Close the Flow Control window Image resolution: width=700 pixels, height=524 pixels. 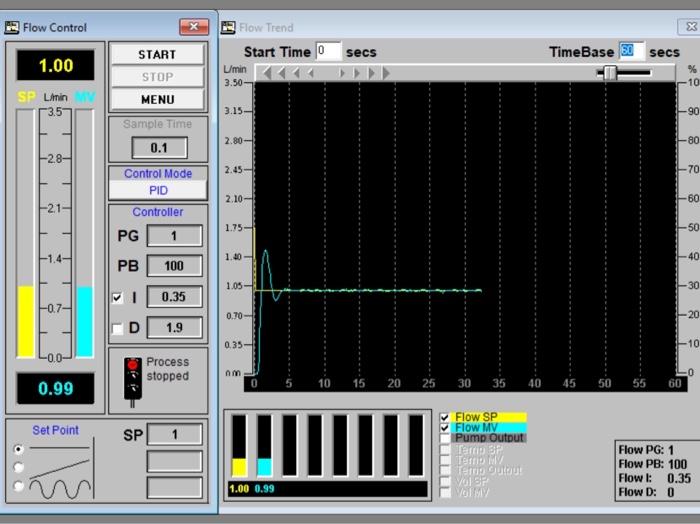pyautogui.click(x=194, y=27)
